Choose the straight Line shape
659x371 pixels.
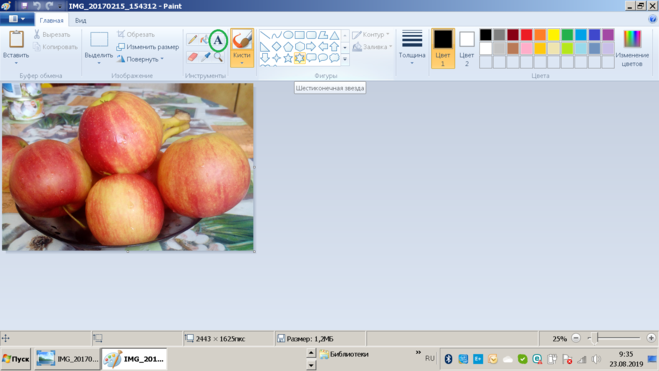(265, 35)
